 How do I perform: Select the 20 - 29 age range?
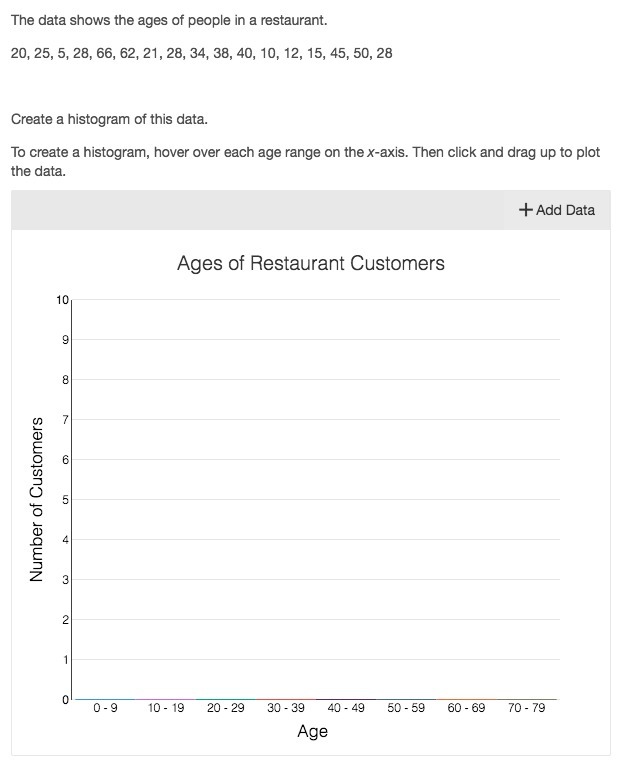coord(226,708)
